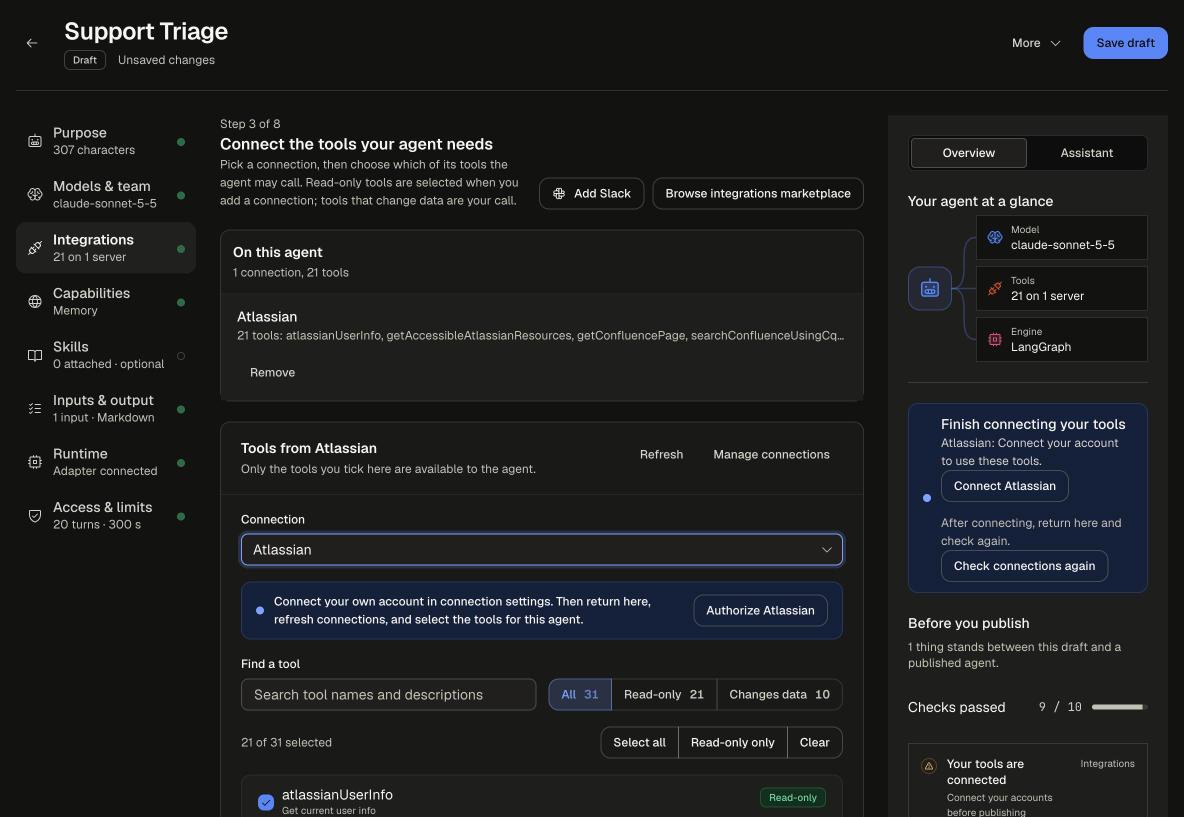Image resolution: width=1184 pixels, height=817 pixels.
Task: Open the Connection dropdown showing Atlassian
Action: 541,550
